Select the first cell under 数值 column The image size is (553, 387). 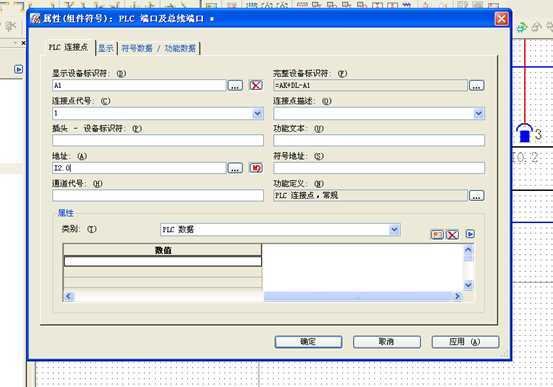163,261
